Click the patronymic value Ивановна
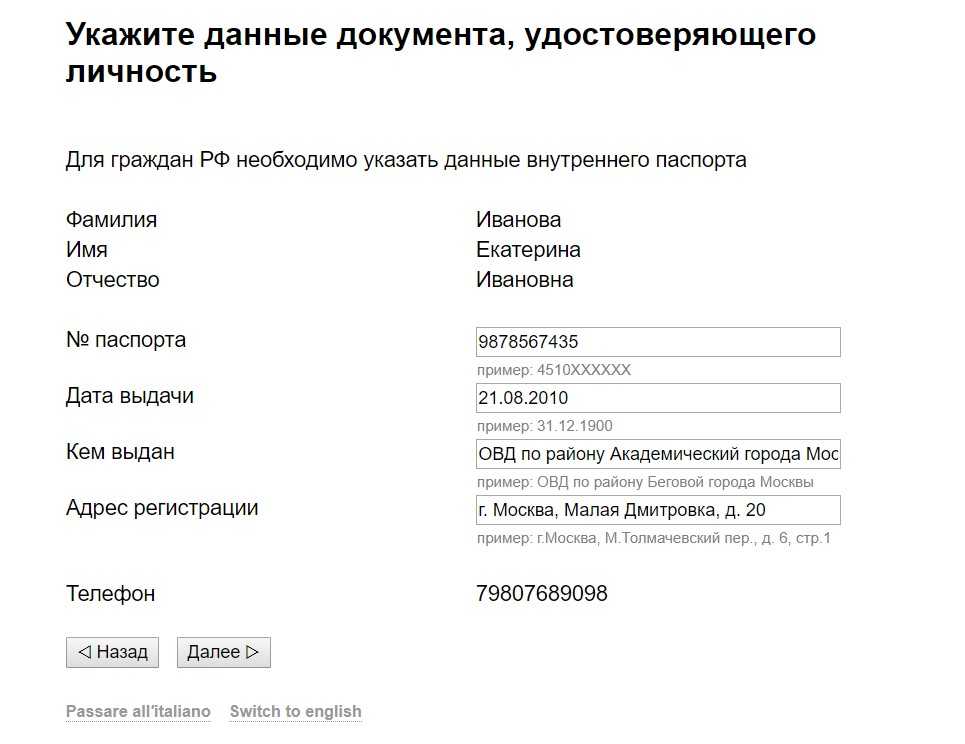965x744 pixels. pos(524,280)
